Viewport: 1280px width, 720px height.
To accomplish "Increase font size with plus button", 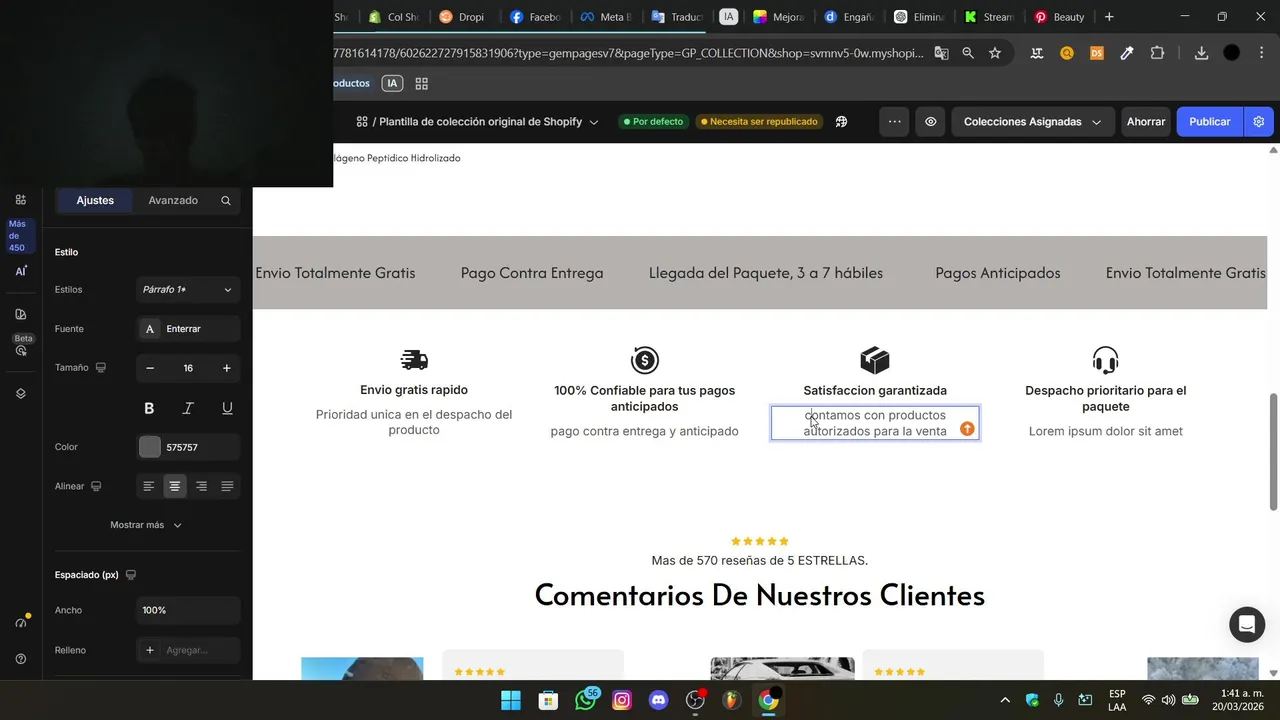I will (x=226, y=368).
